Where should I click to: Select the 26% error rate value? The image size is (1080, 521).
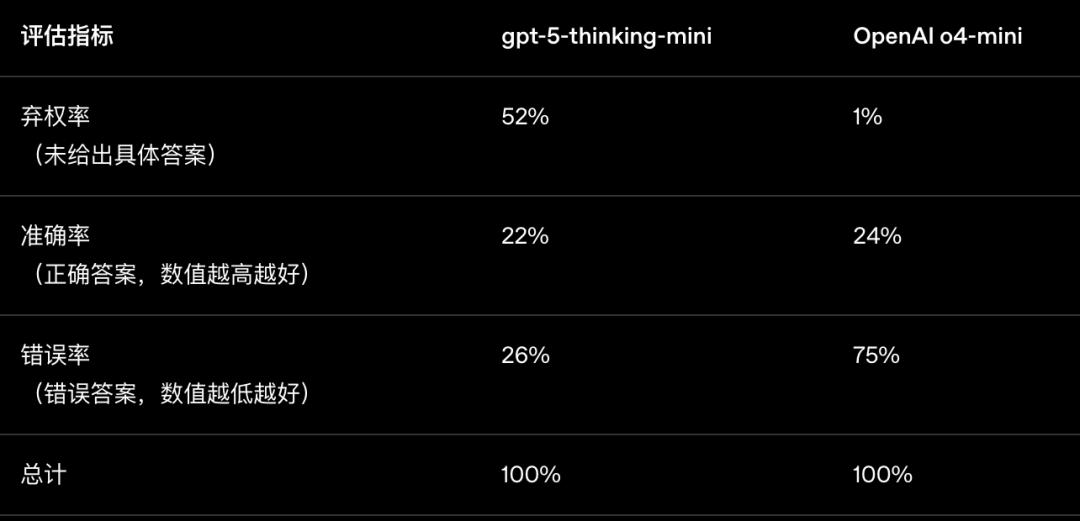tap(525, 356)
